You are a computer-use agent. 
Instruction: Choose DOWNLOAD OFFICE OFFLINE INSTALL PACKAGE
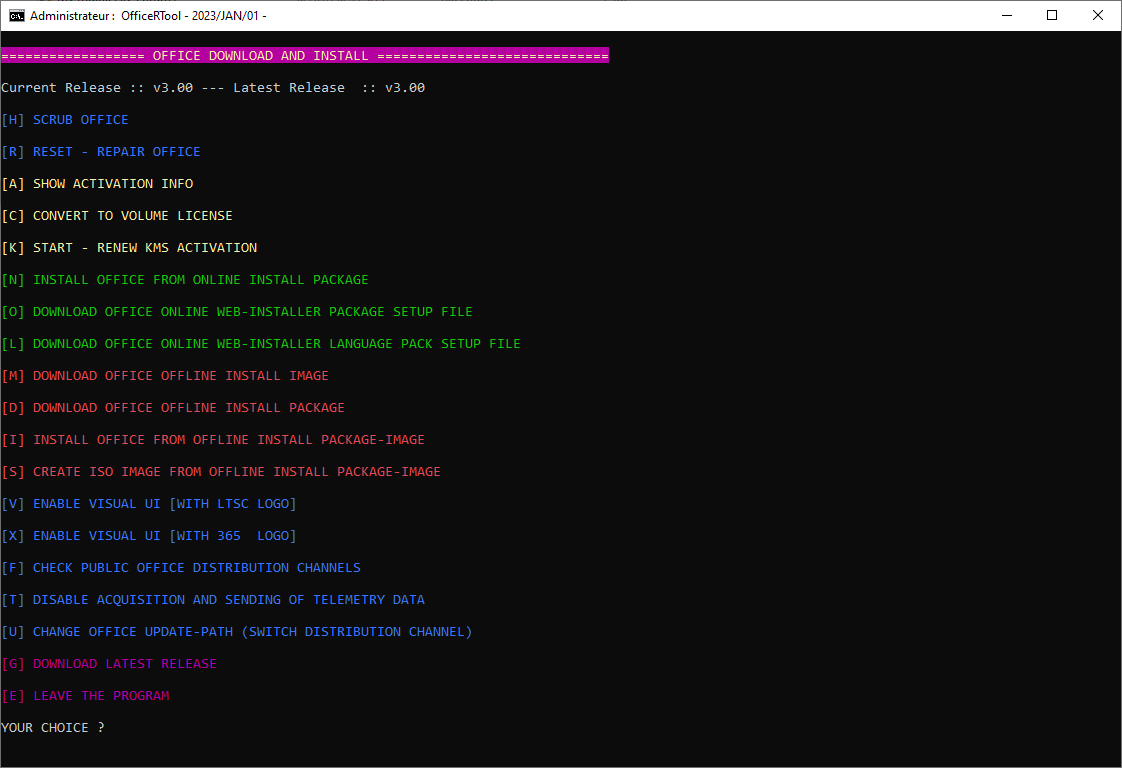173,408
